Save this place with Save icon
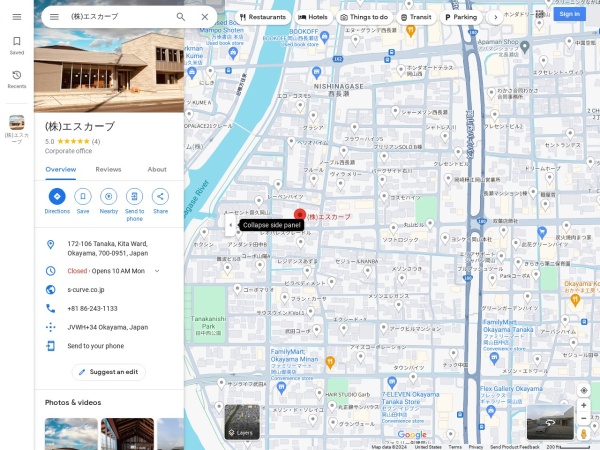600x450 pixels. tap(83, 201)
